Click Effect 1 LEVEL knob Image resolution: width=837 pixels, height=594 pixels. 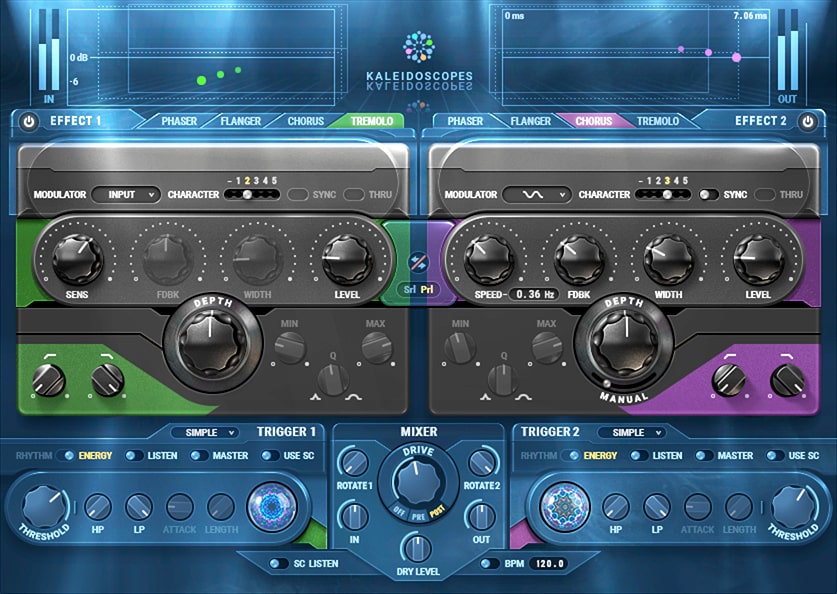347,259
